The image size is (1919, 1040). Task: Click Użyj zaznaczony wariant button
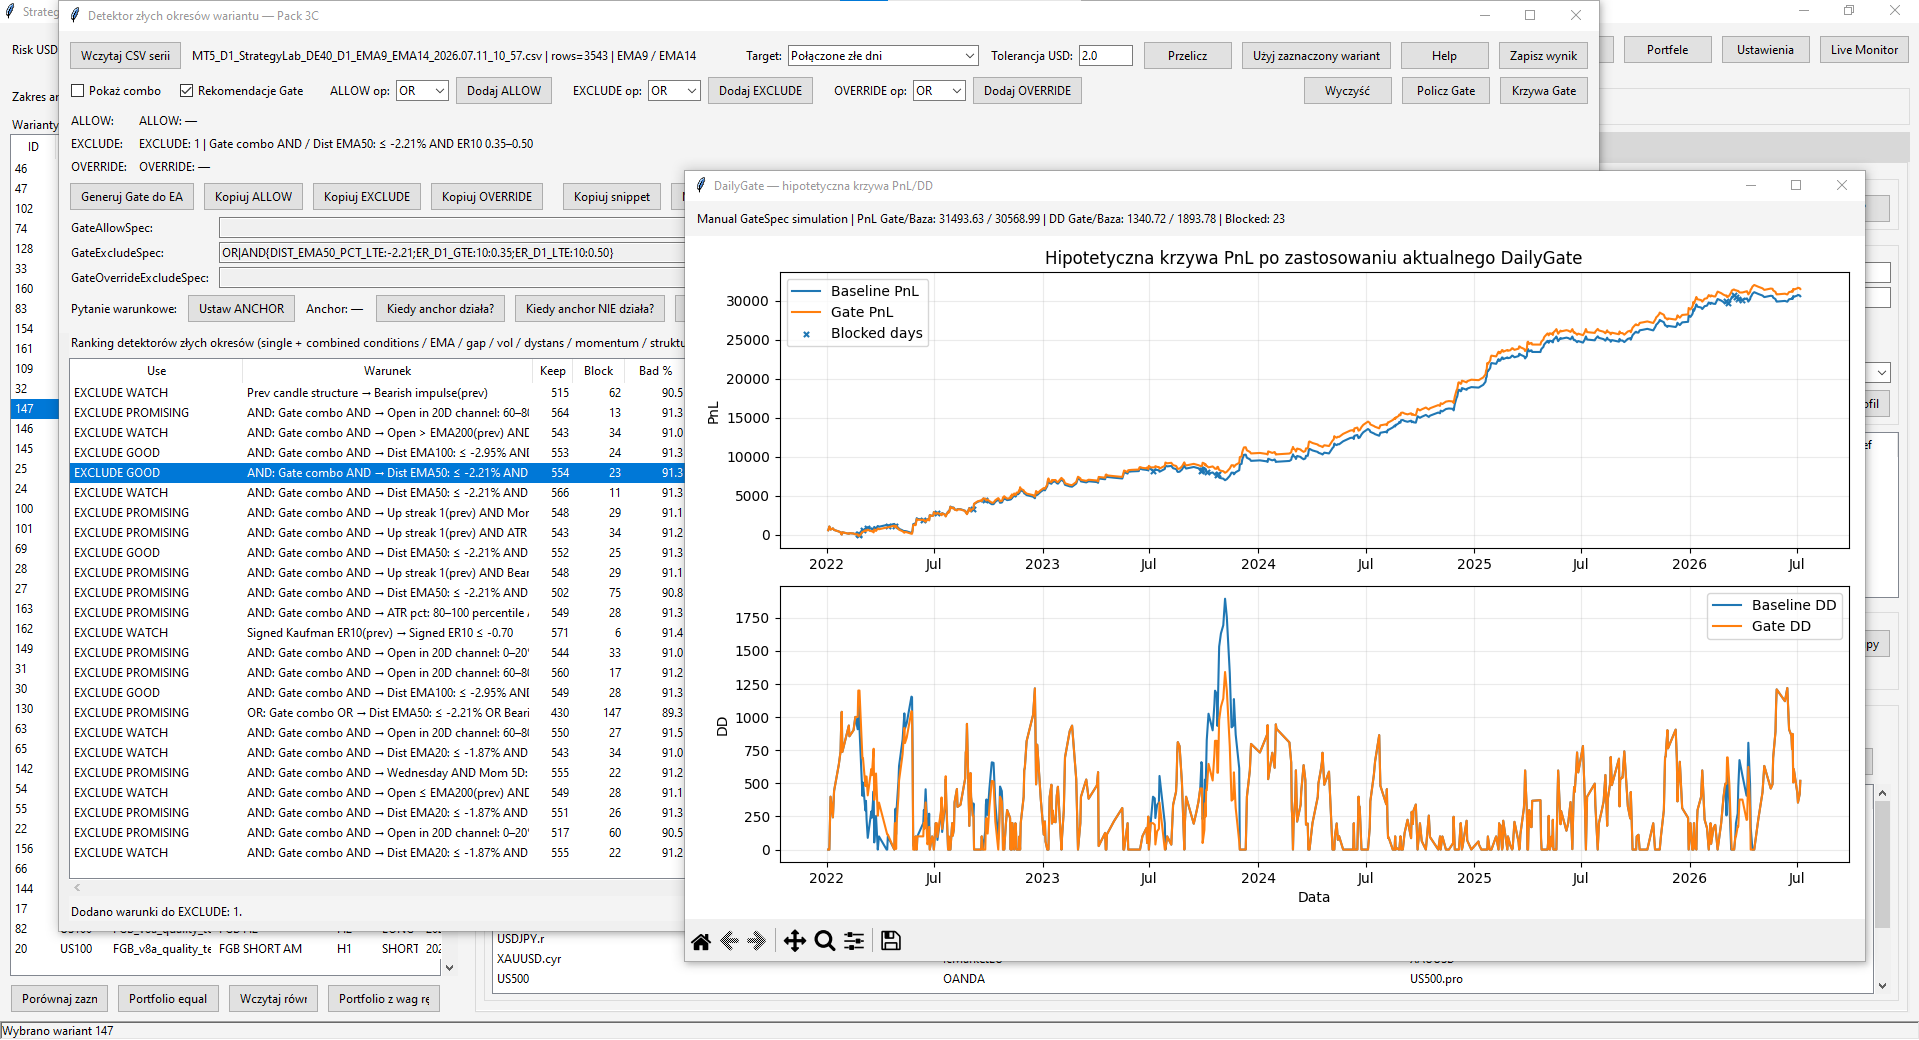click(1316, 56)
